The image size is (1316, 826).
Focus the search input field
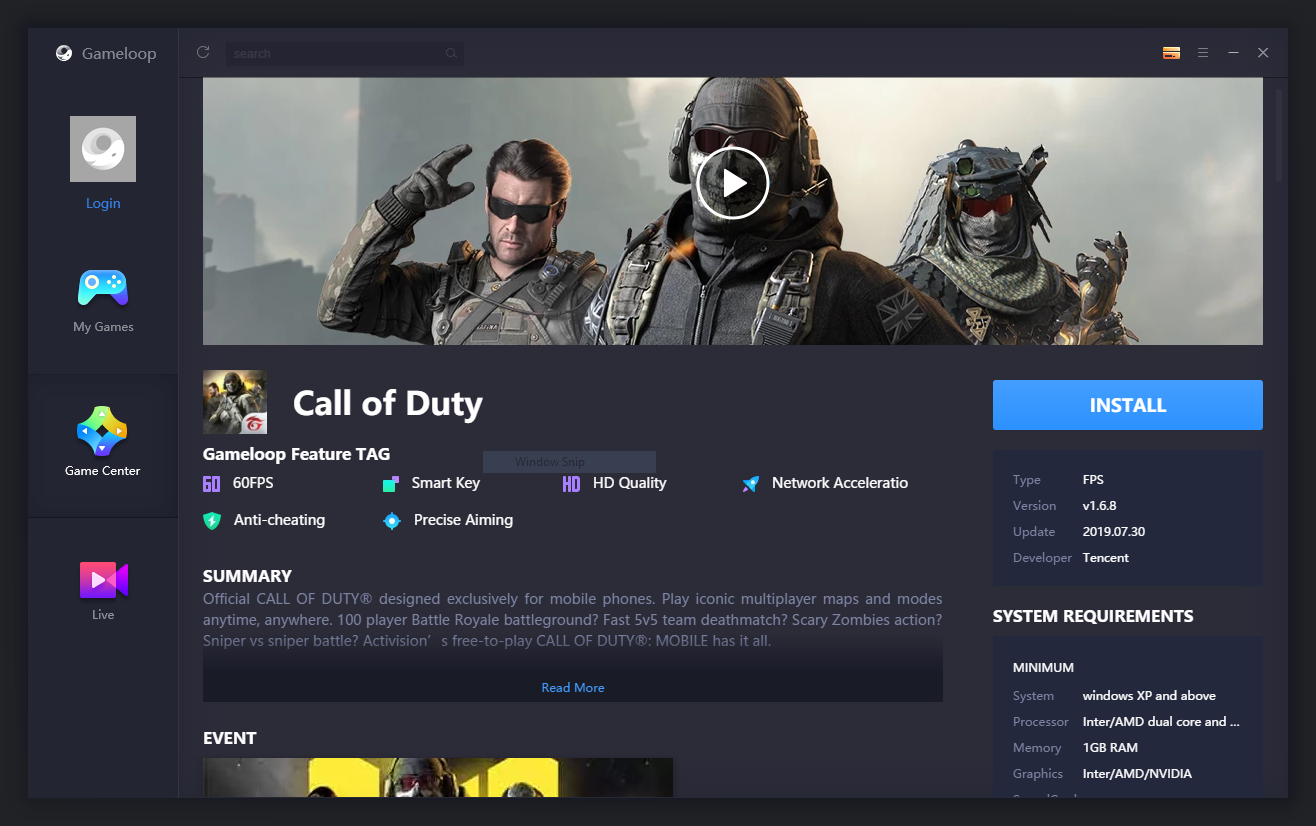pyautogui.click(x=344, y=54)
